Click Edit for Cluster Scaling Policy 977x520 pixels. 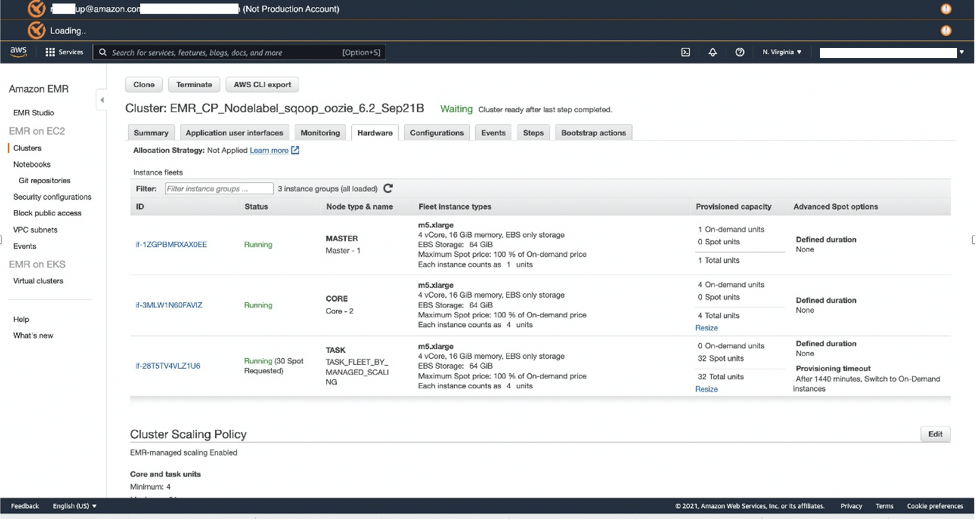(x=935, y=434)
